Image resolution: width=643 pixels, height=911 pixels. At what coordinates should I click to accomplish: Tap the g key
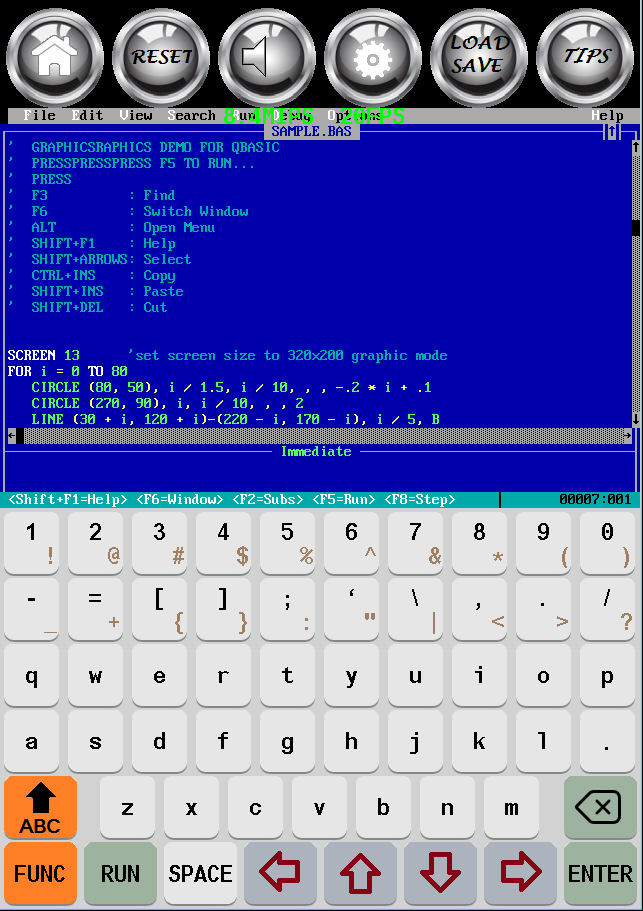[x=287, y=741]
